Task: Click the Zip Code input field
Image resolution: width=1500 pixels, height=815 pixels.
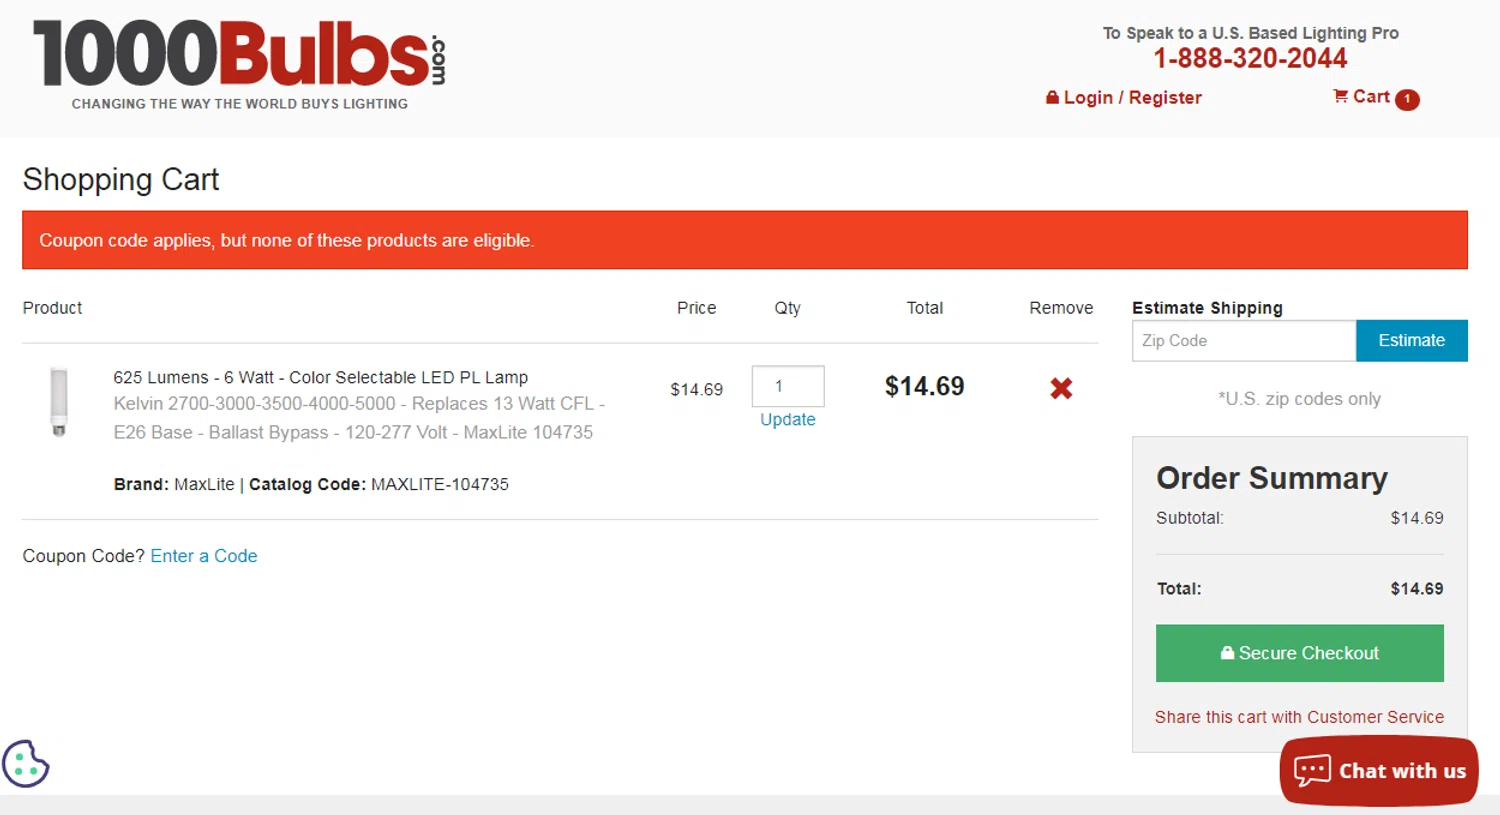Action: pyautogui.click(x=1244, y=341)
